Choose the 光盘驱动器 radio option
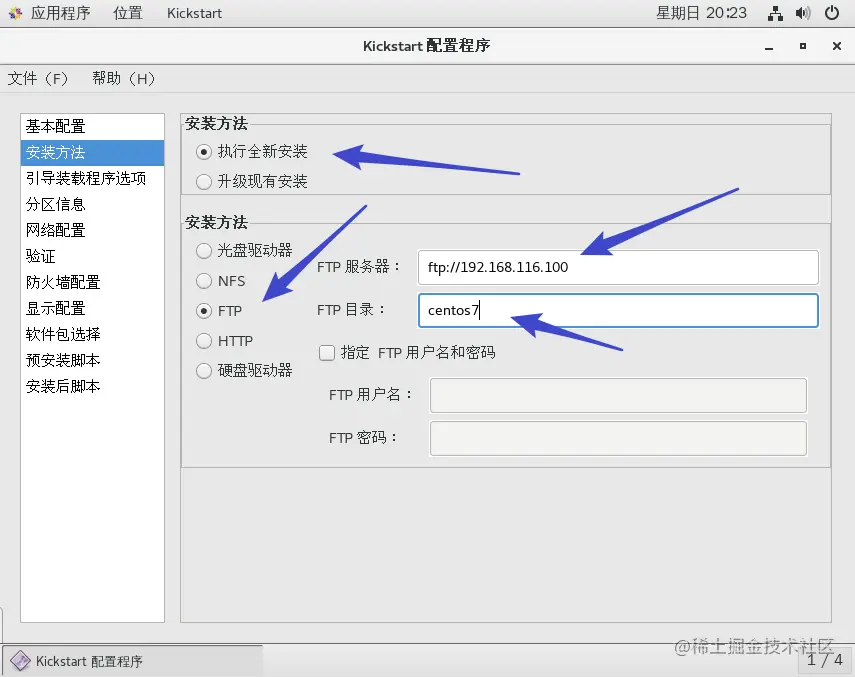The width and height of the screenshot is (855, 677). (204, 251)
